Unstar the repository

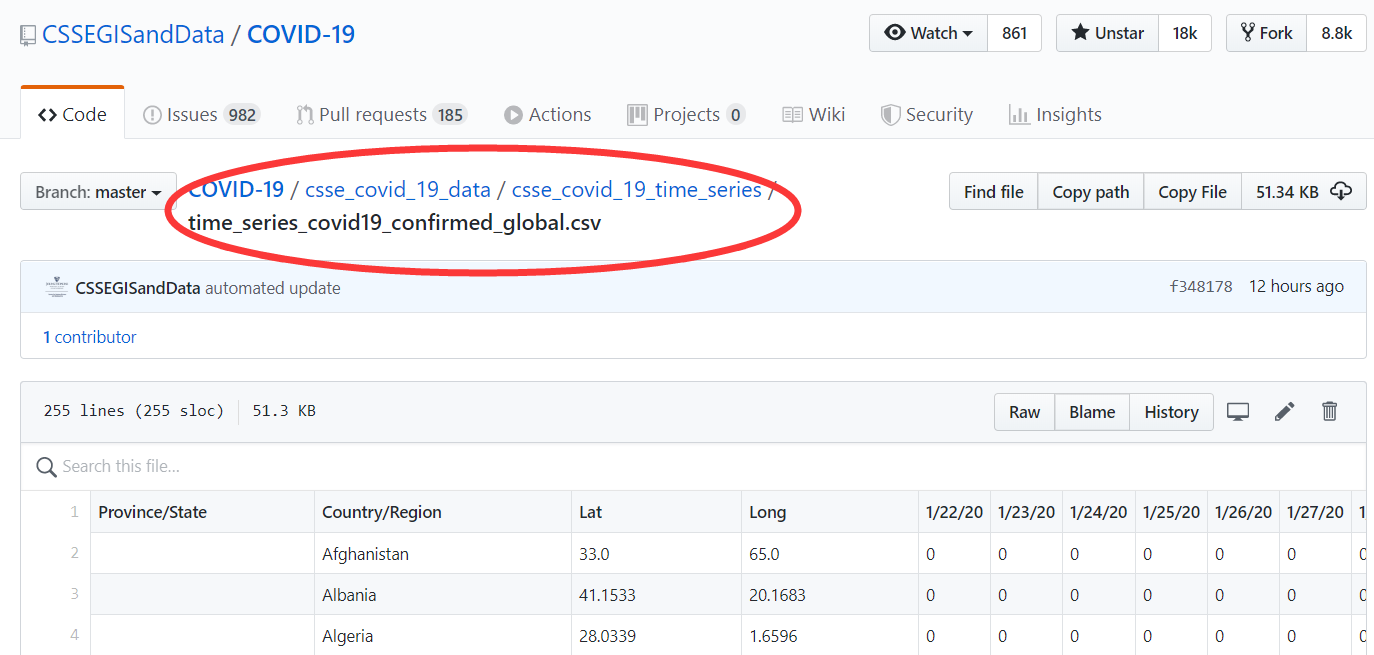coord(1107,33)
